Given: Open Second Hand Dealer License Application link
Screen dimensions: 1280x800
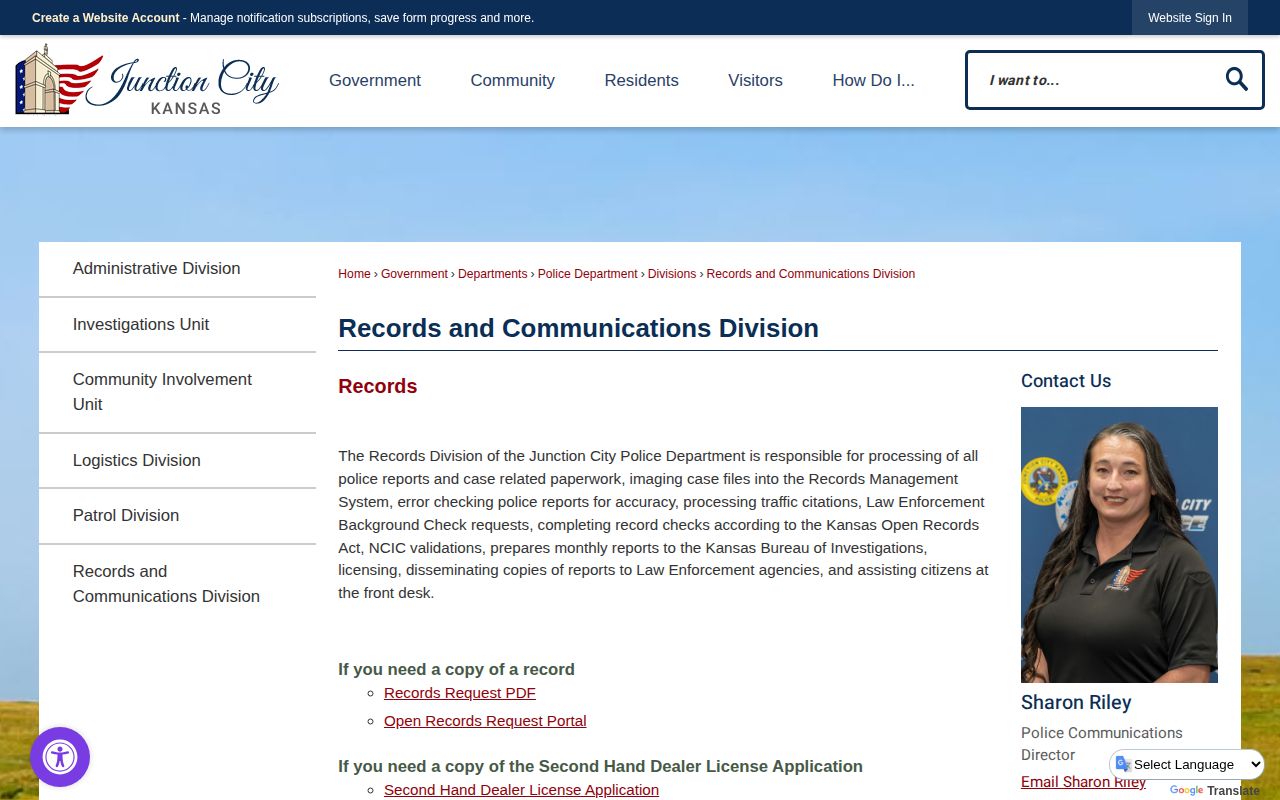Looking at the screenshot, I should coord(521,790).
